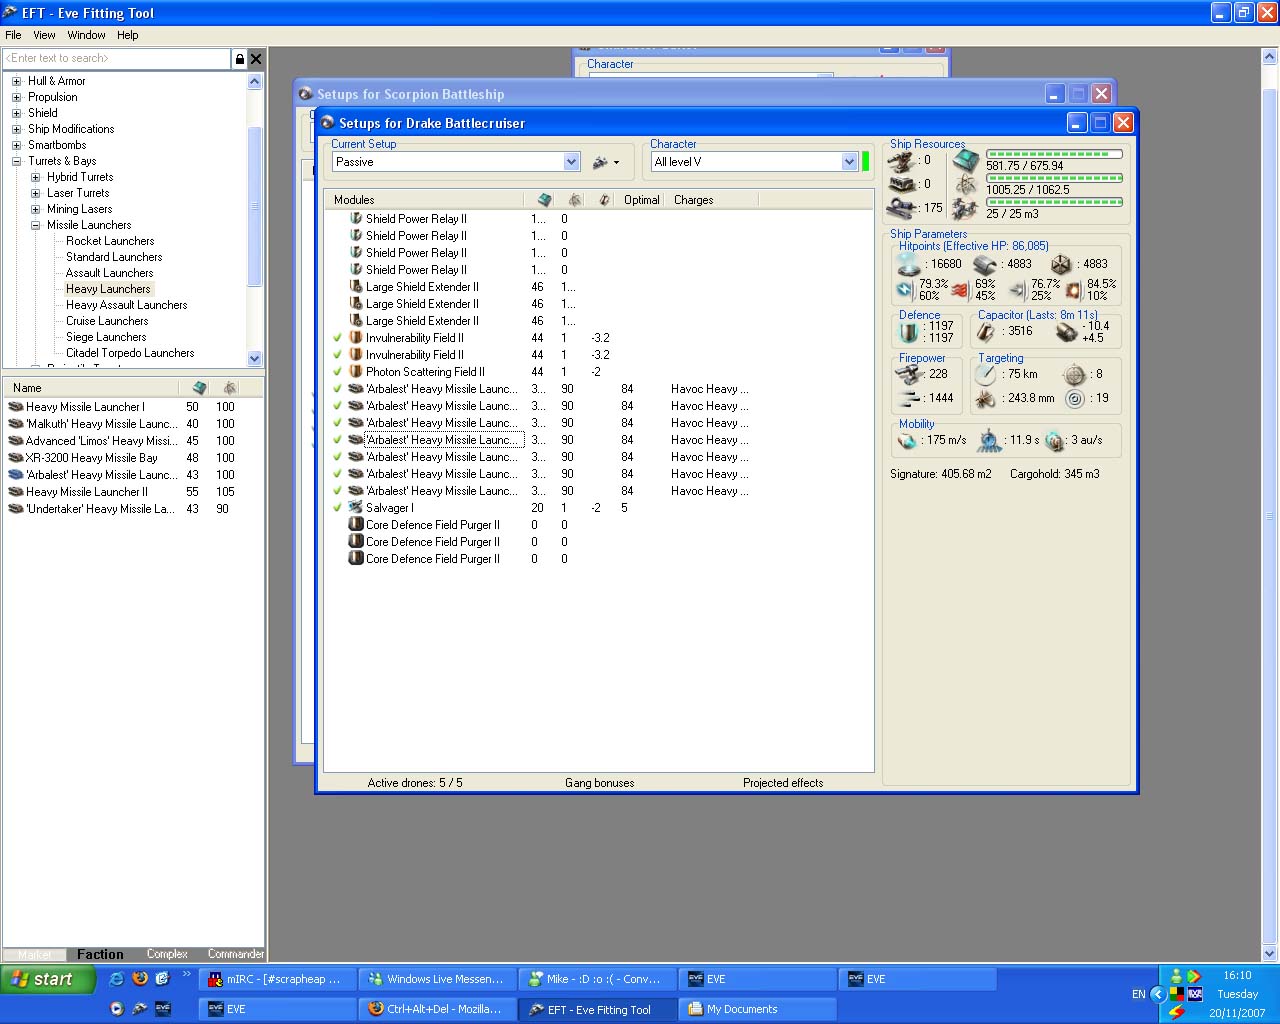Click the drone bay icon beside 25 / 25 m3

coord(966,209)
